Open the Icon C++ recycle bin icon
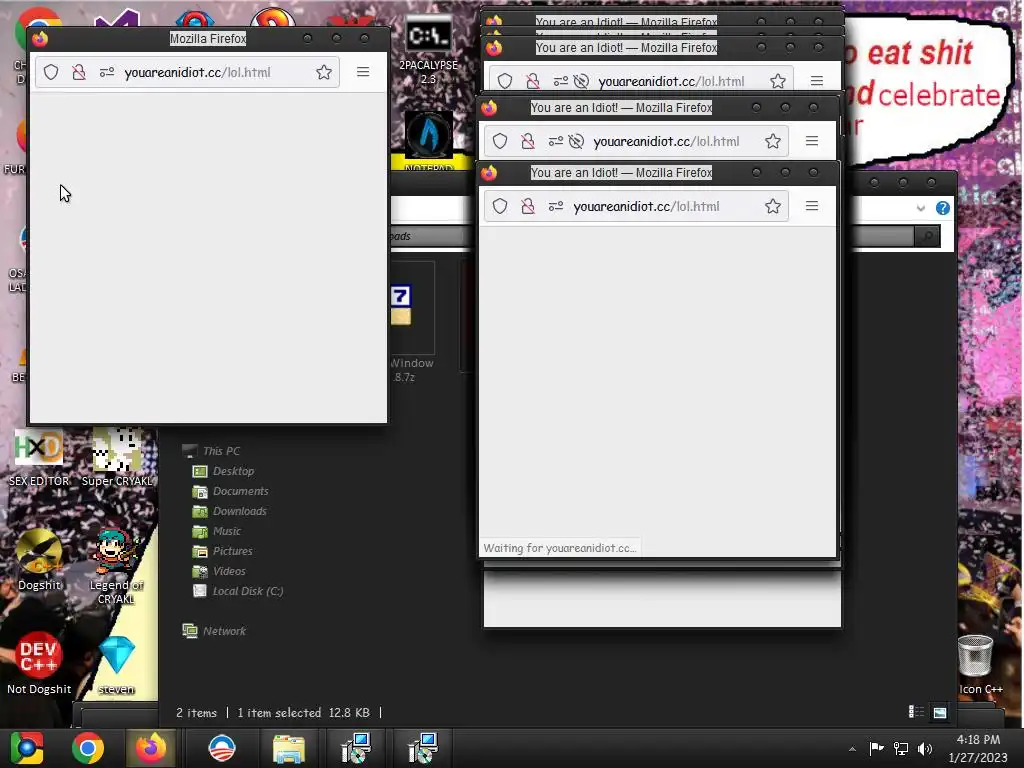 (978, 665)
